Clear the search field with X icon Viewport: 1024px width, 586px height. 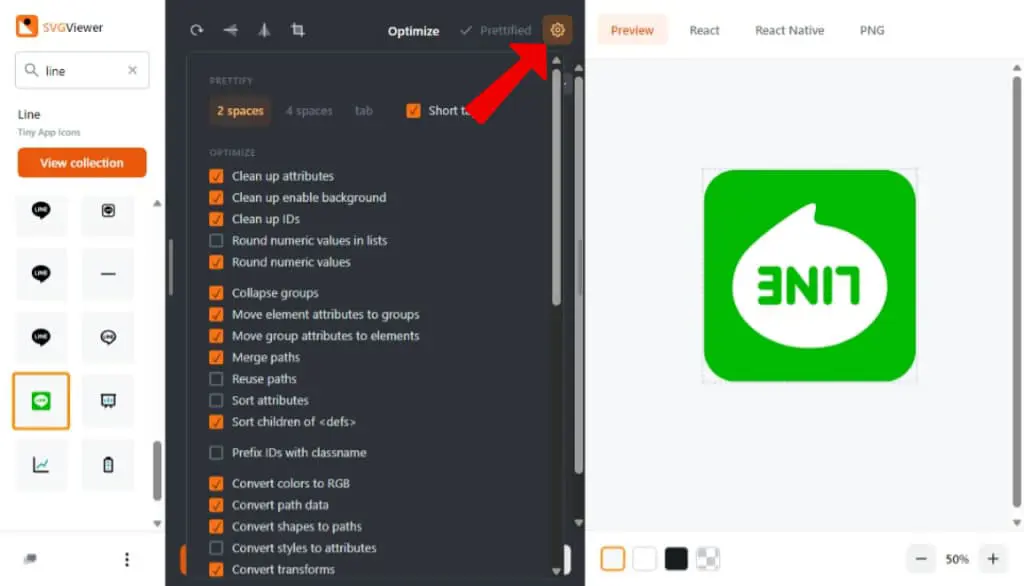point(133,70)
